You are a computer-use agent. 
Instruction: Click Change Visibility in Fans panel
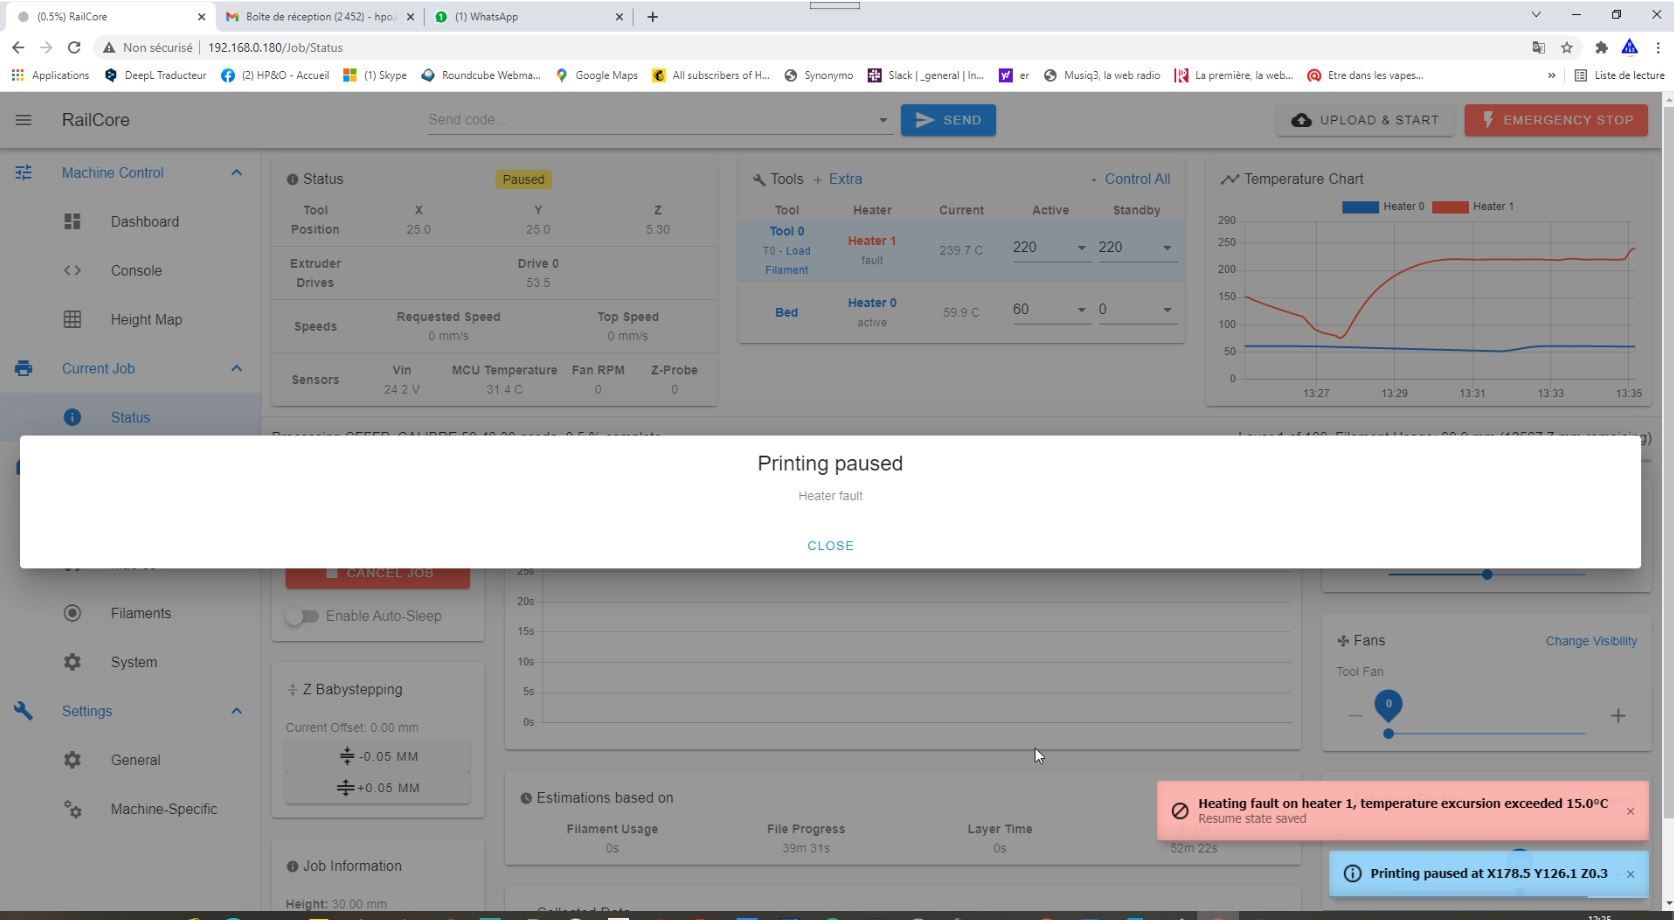1591,641
